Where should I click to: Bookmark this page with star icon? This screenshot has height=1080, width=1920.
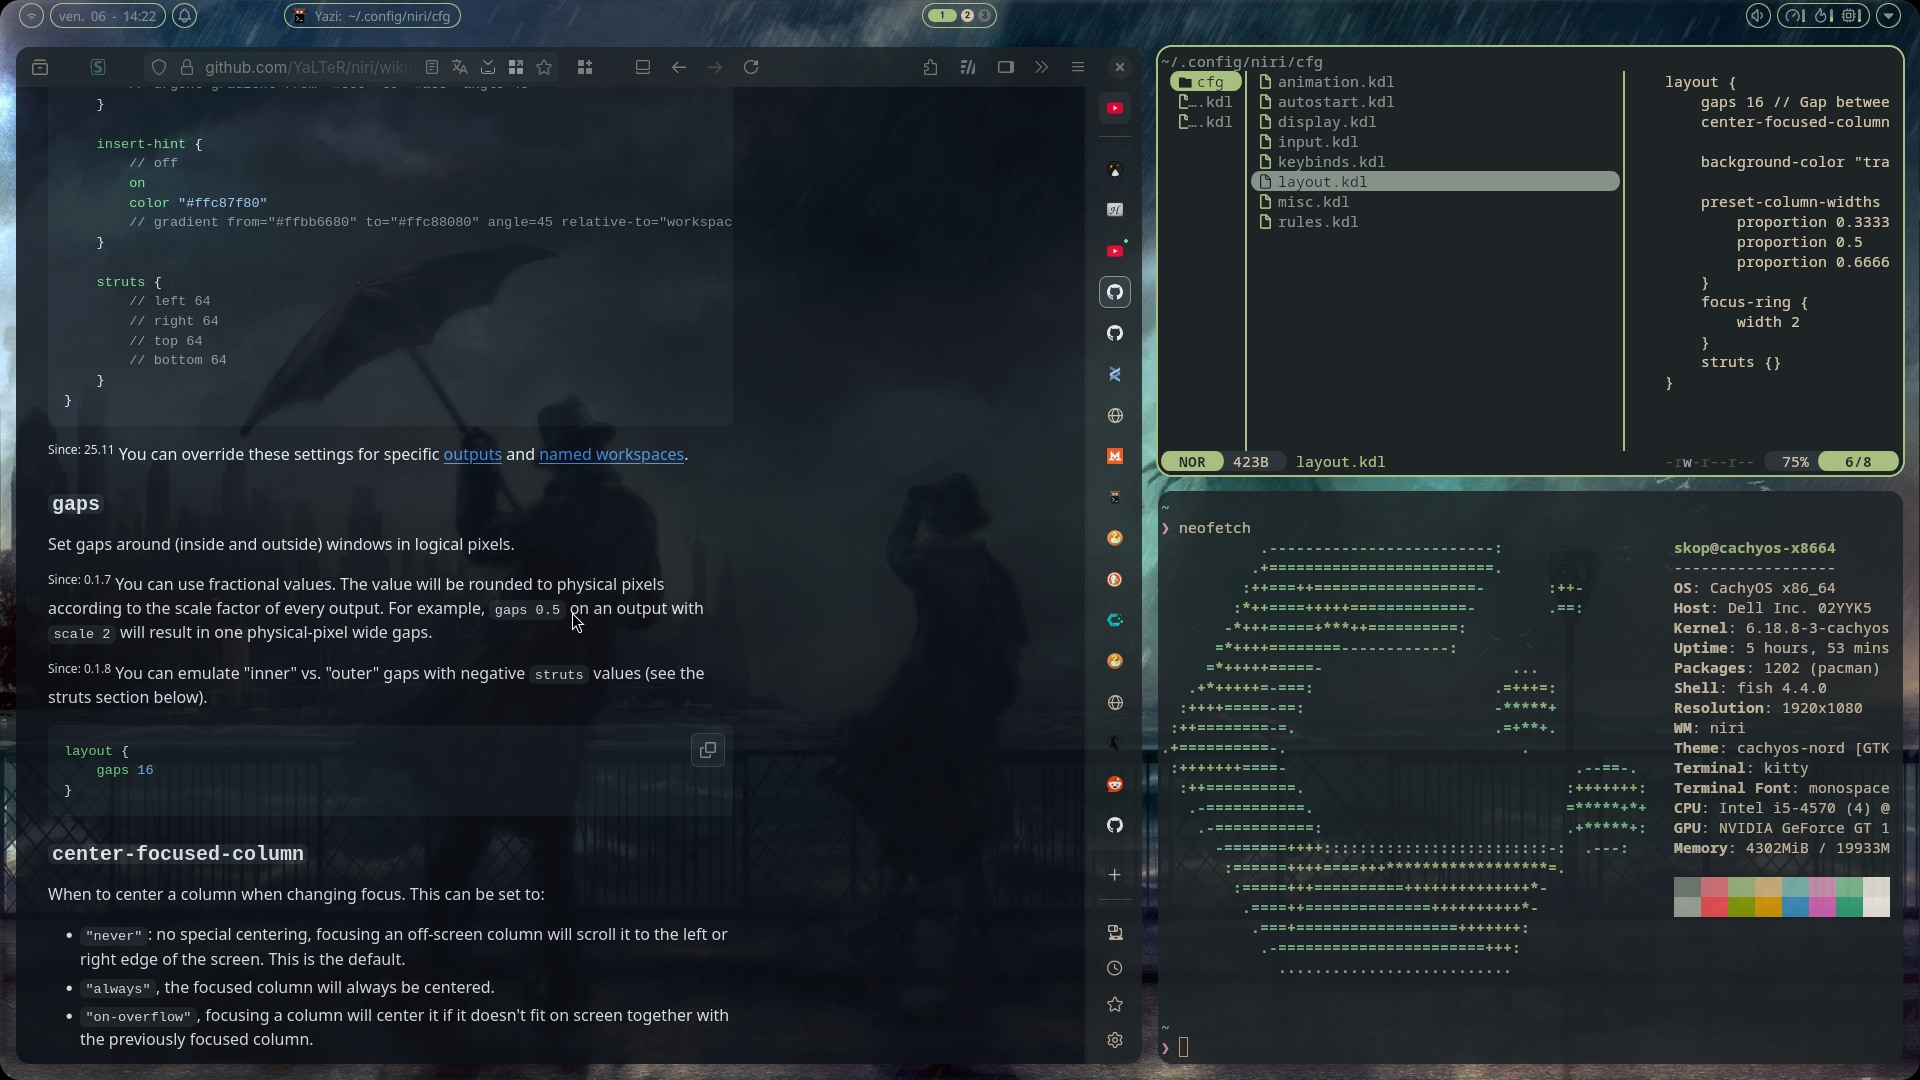[544, 67]
